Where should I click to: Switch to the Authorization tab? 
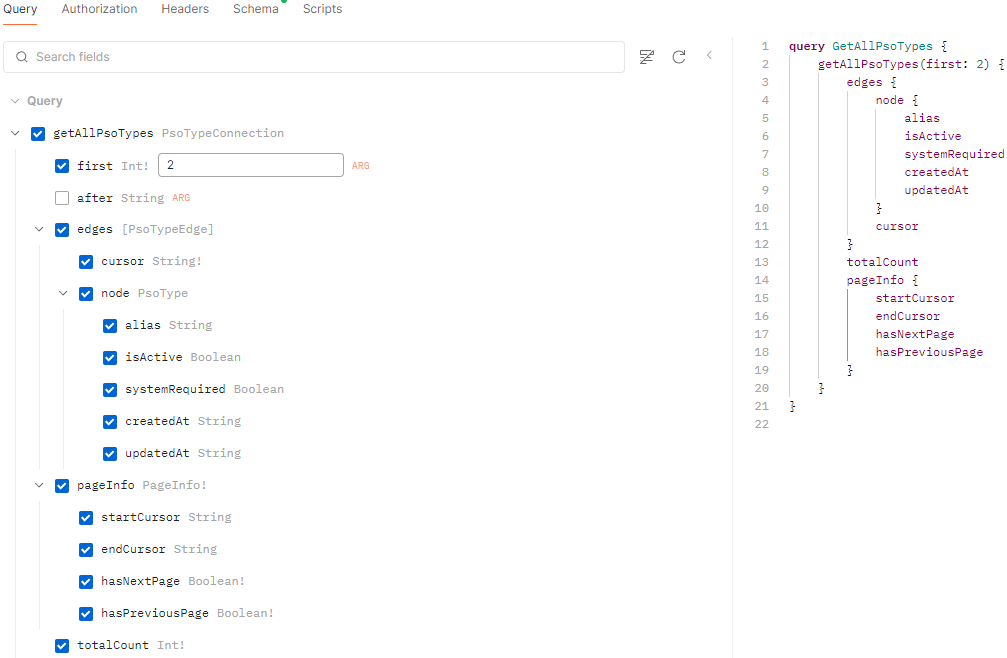[x=99, y=9]
